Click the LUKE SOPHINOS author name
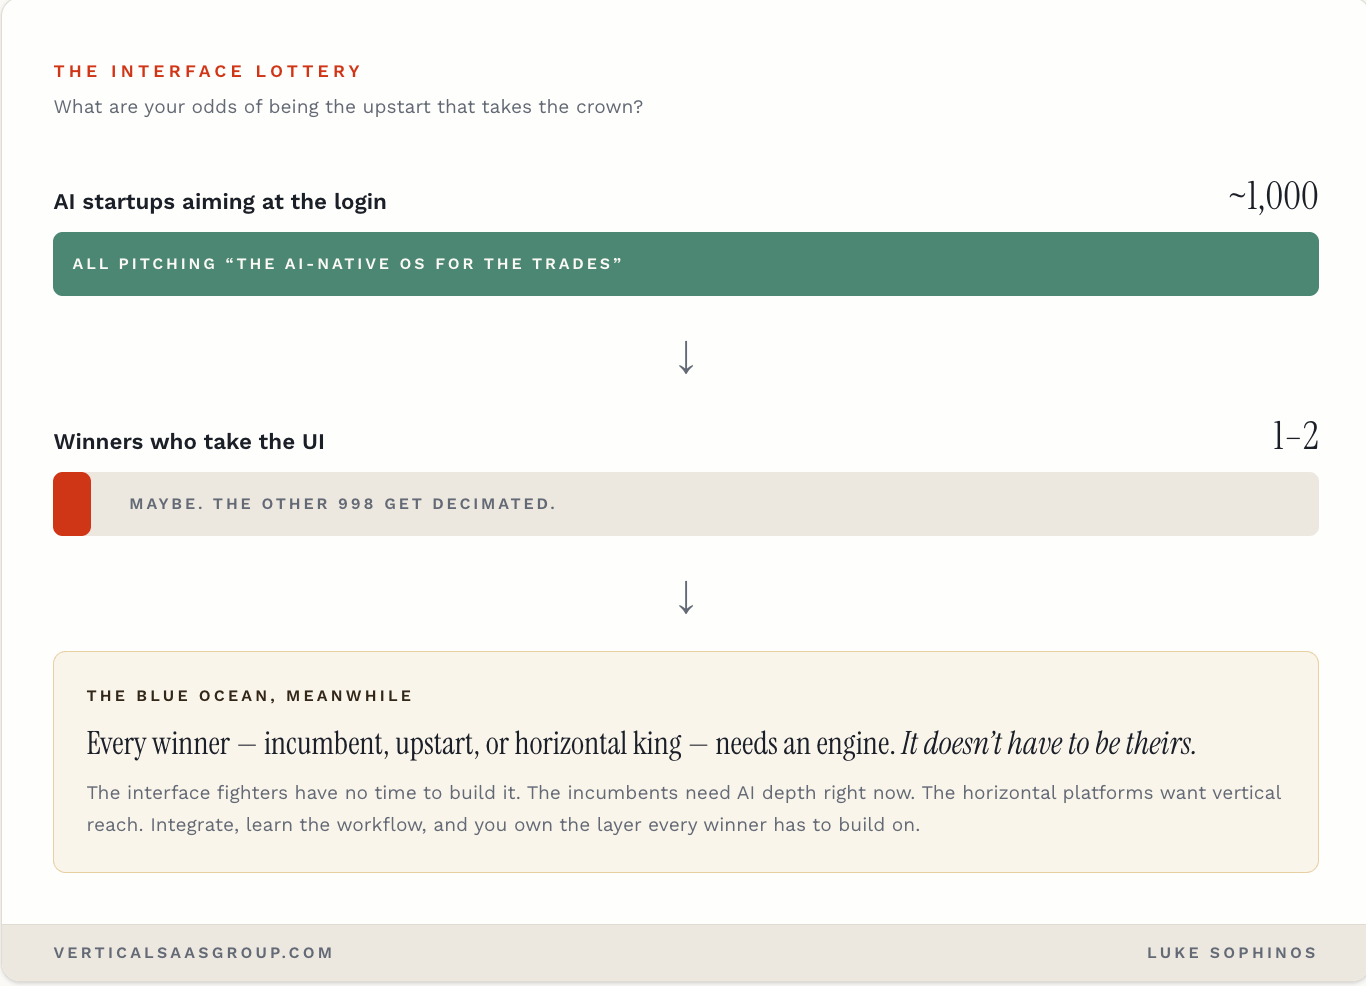The image size is (1366, 986). coord(1232,953)
